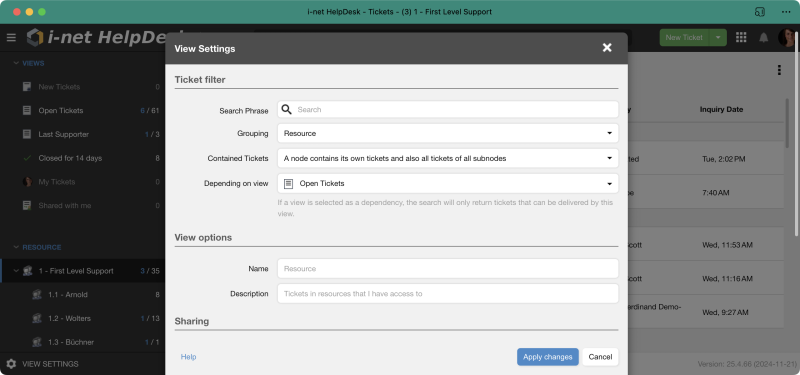This screenshot has width=800, height=375.
Task: Click the user avatar picture
Action: point(786,37)
